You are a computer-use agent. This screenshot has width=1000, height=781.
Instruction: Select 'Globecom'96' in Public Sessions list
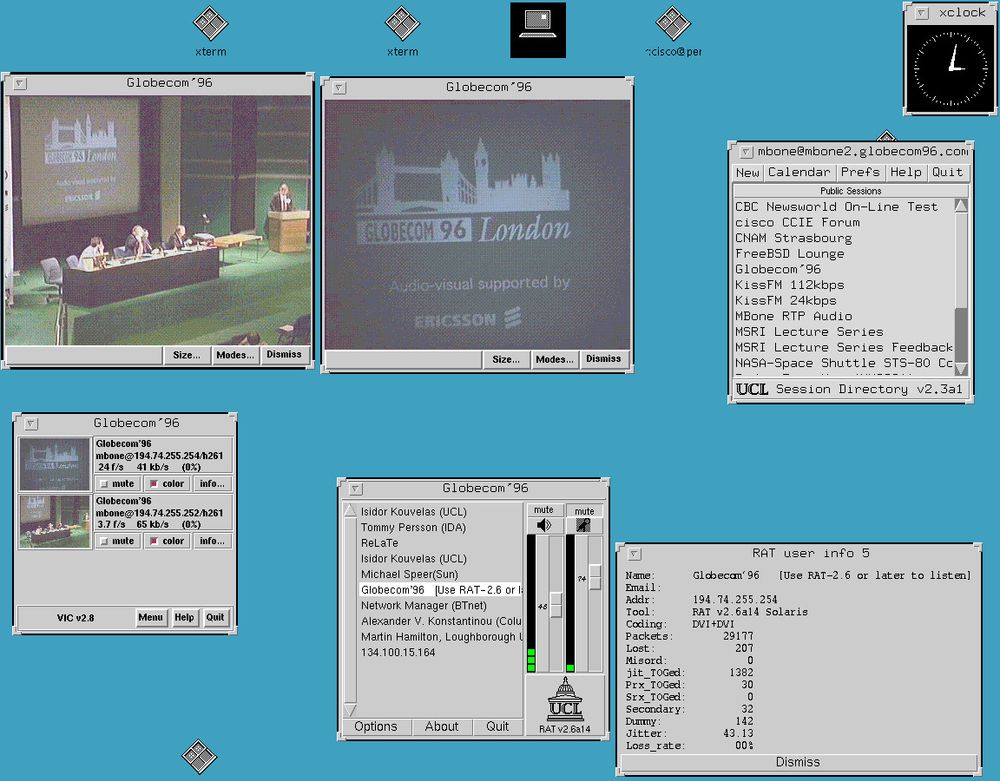pyautogui.click(x=778, y=270)
